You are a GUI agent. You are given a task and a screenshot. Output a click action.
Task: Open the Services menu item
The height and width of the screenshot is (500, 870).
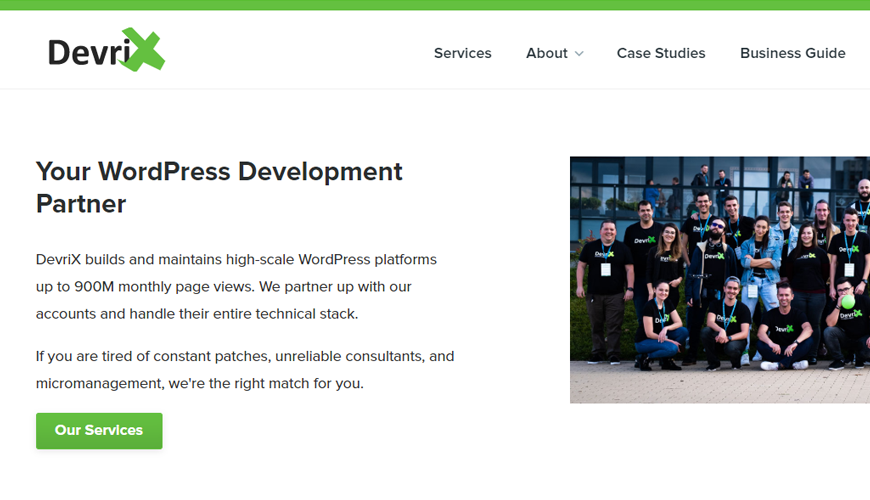[462, 53]
